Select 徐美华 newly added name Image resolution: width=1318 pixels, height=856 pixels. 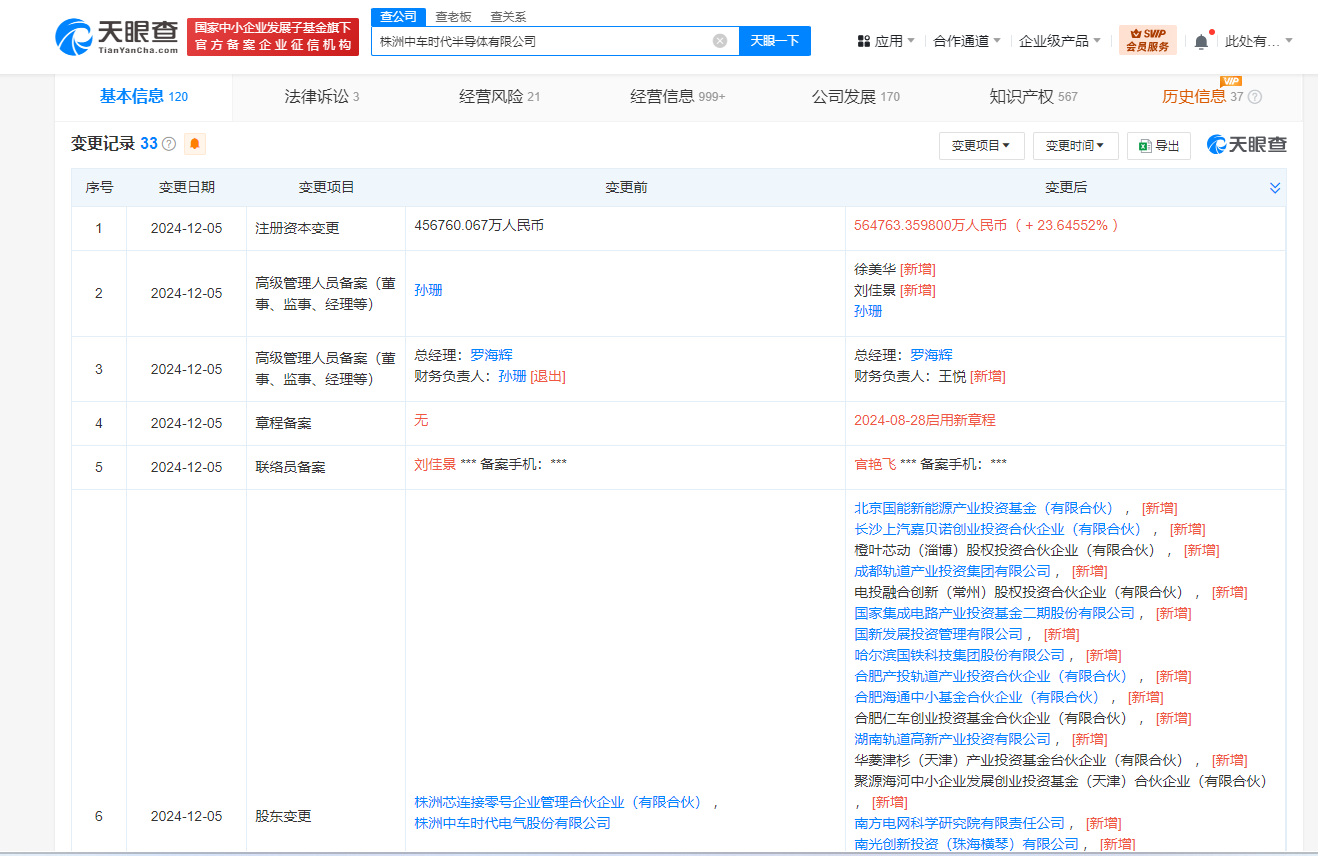click(875, 269)
